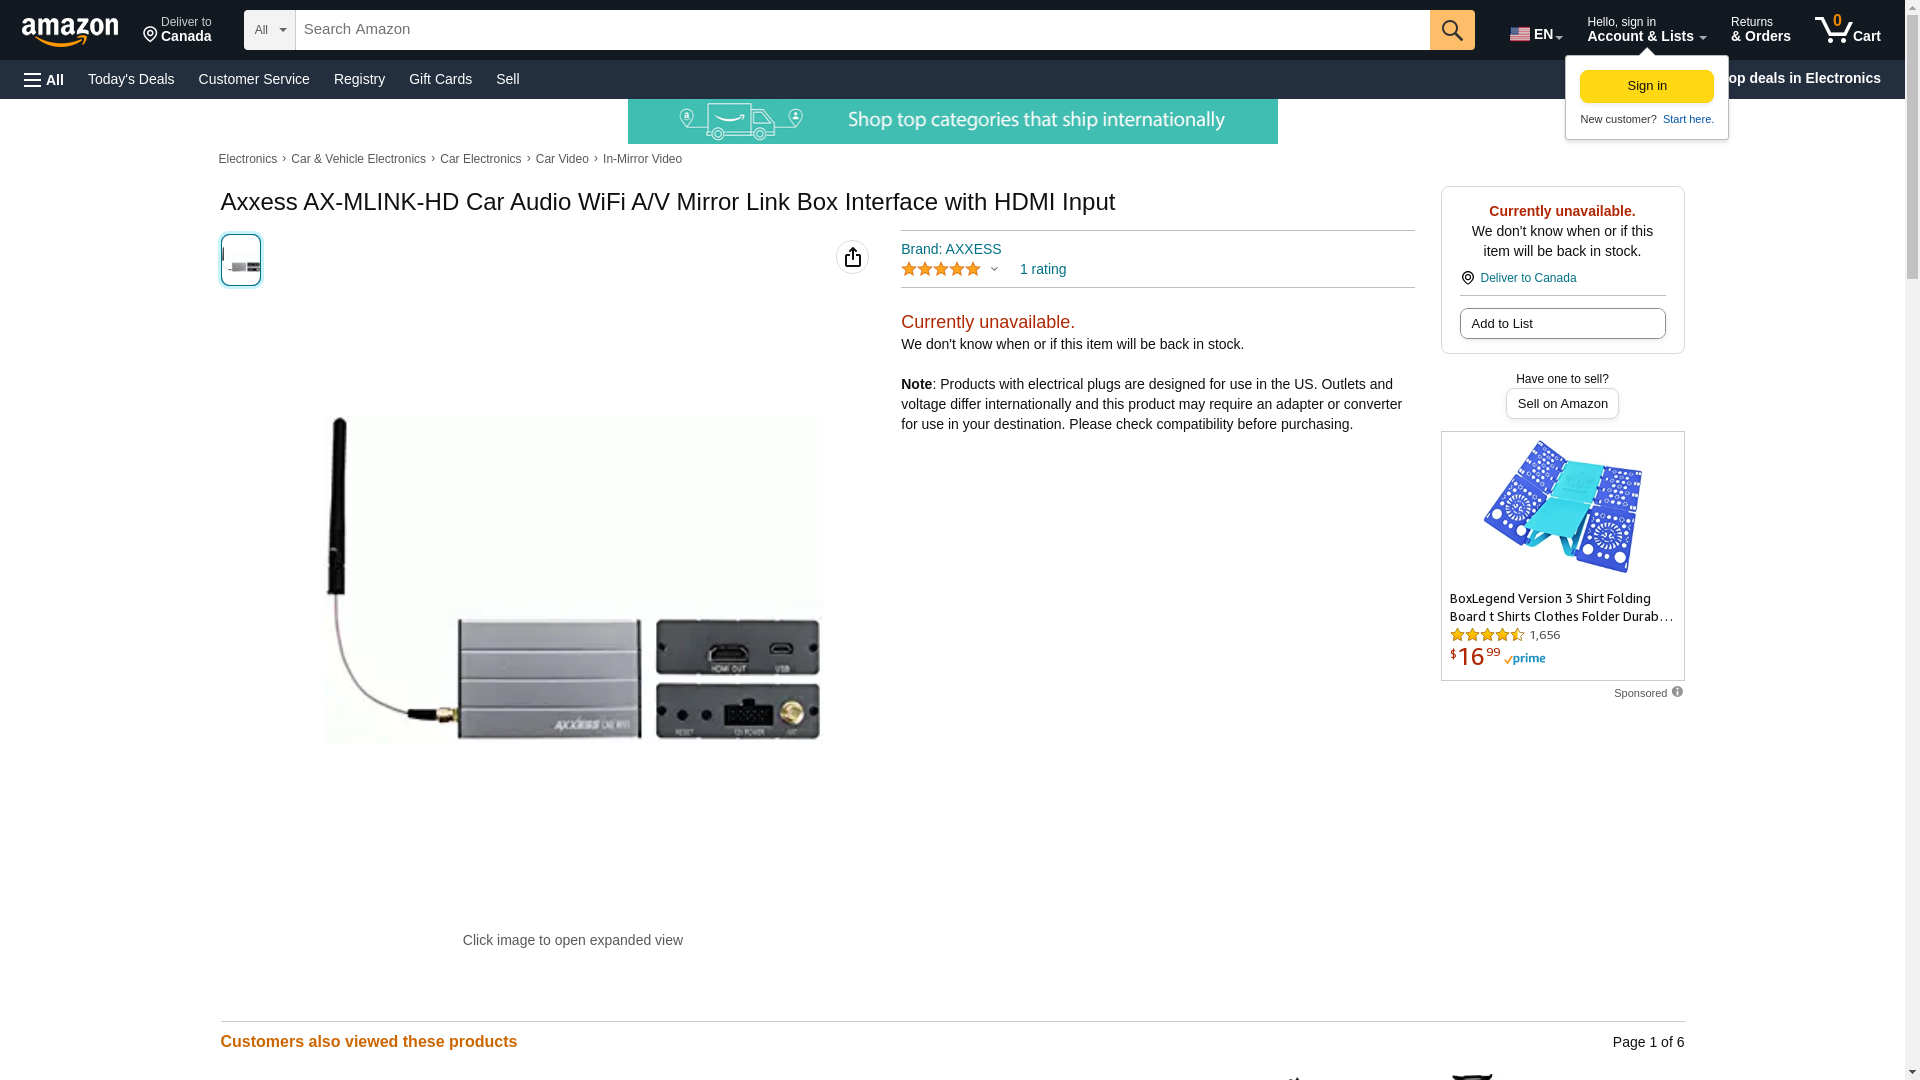Open the All hamburger menu
Image resolution: width=1920 pixels, height=1080 pixels.
tap(44, 79)
